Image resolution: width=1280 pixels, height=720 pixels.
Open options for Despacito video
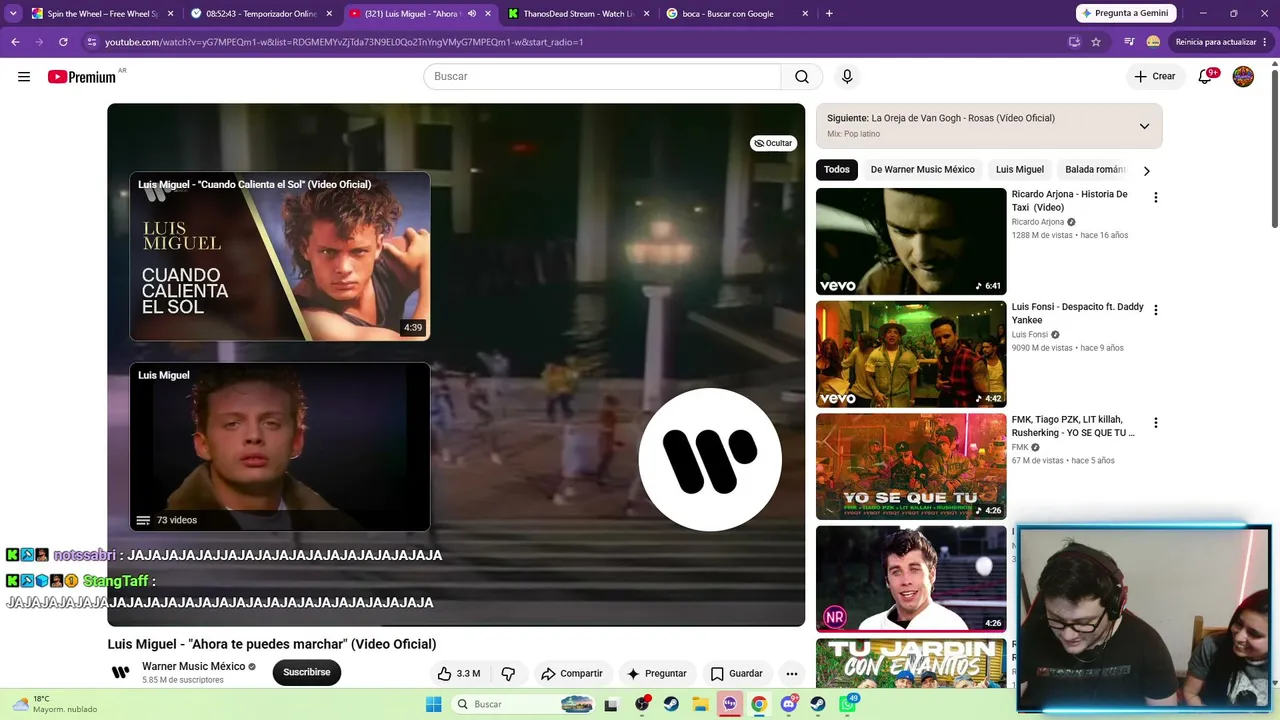coord(1155,311)
